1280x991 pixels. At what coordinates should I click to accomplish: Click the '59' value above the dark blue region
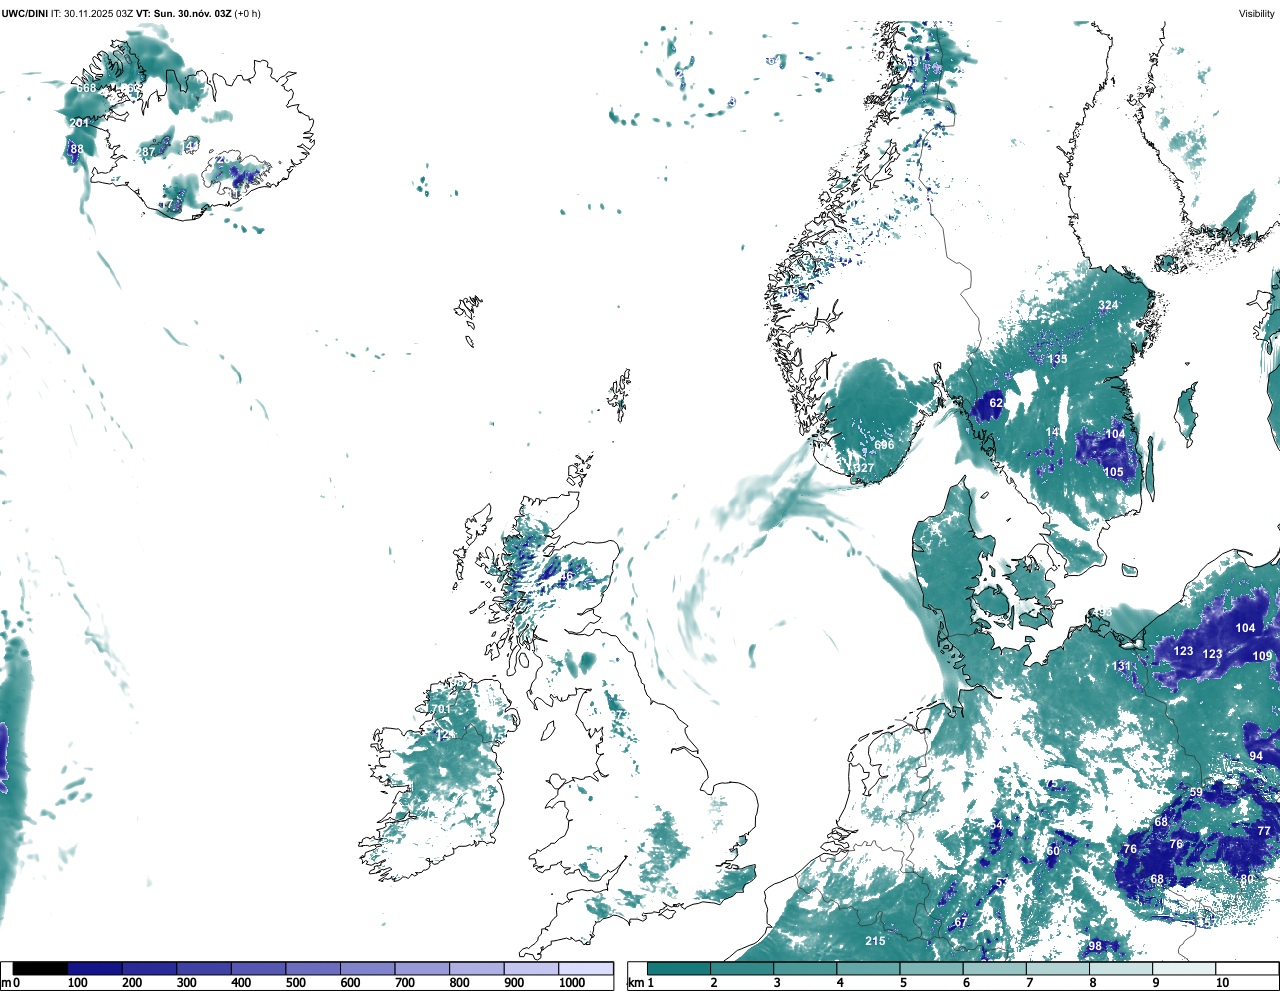coord(1196,792)
